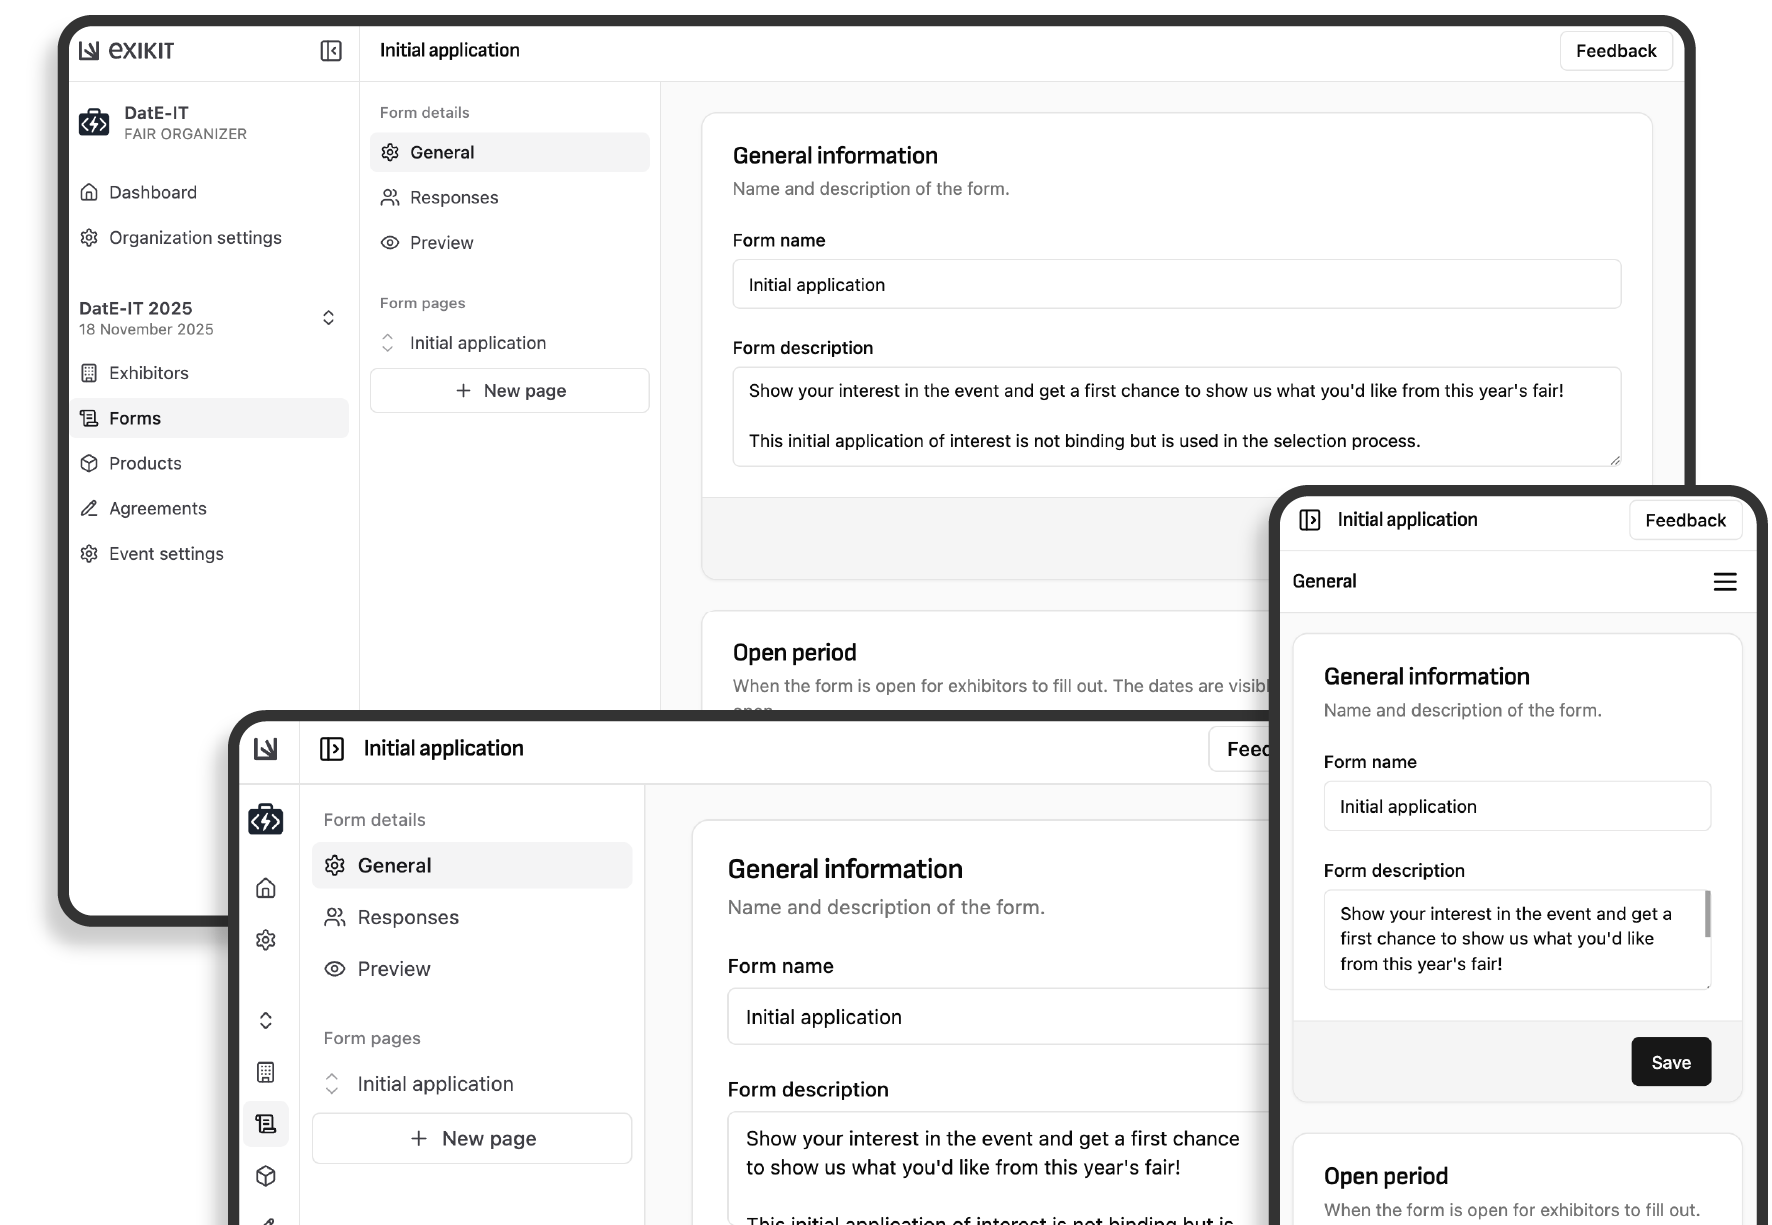
Task: Open the event selector chevrons in the compact sidebar
Action: pos(266,1020)
